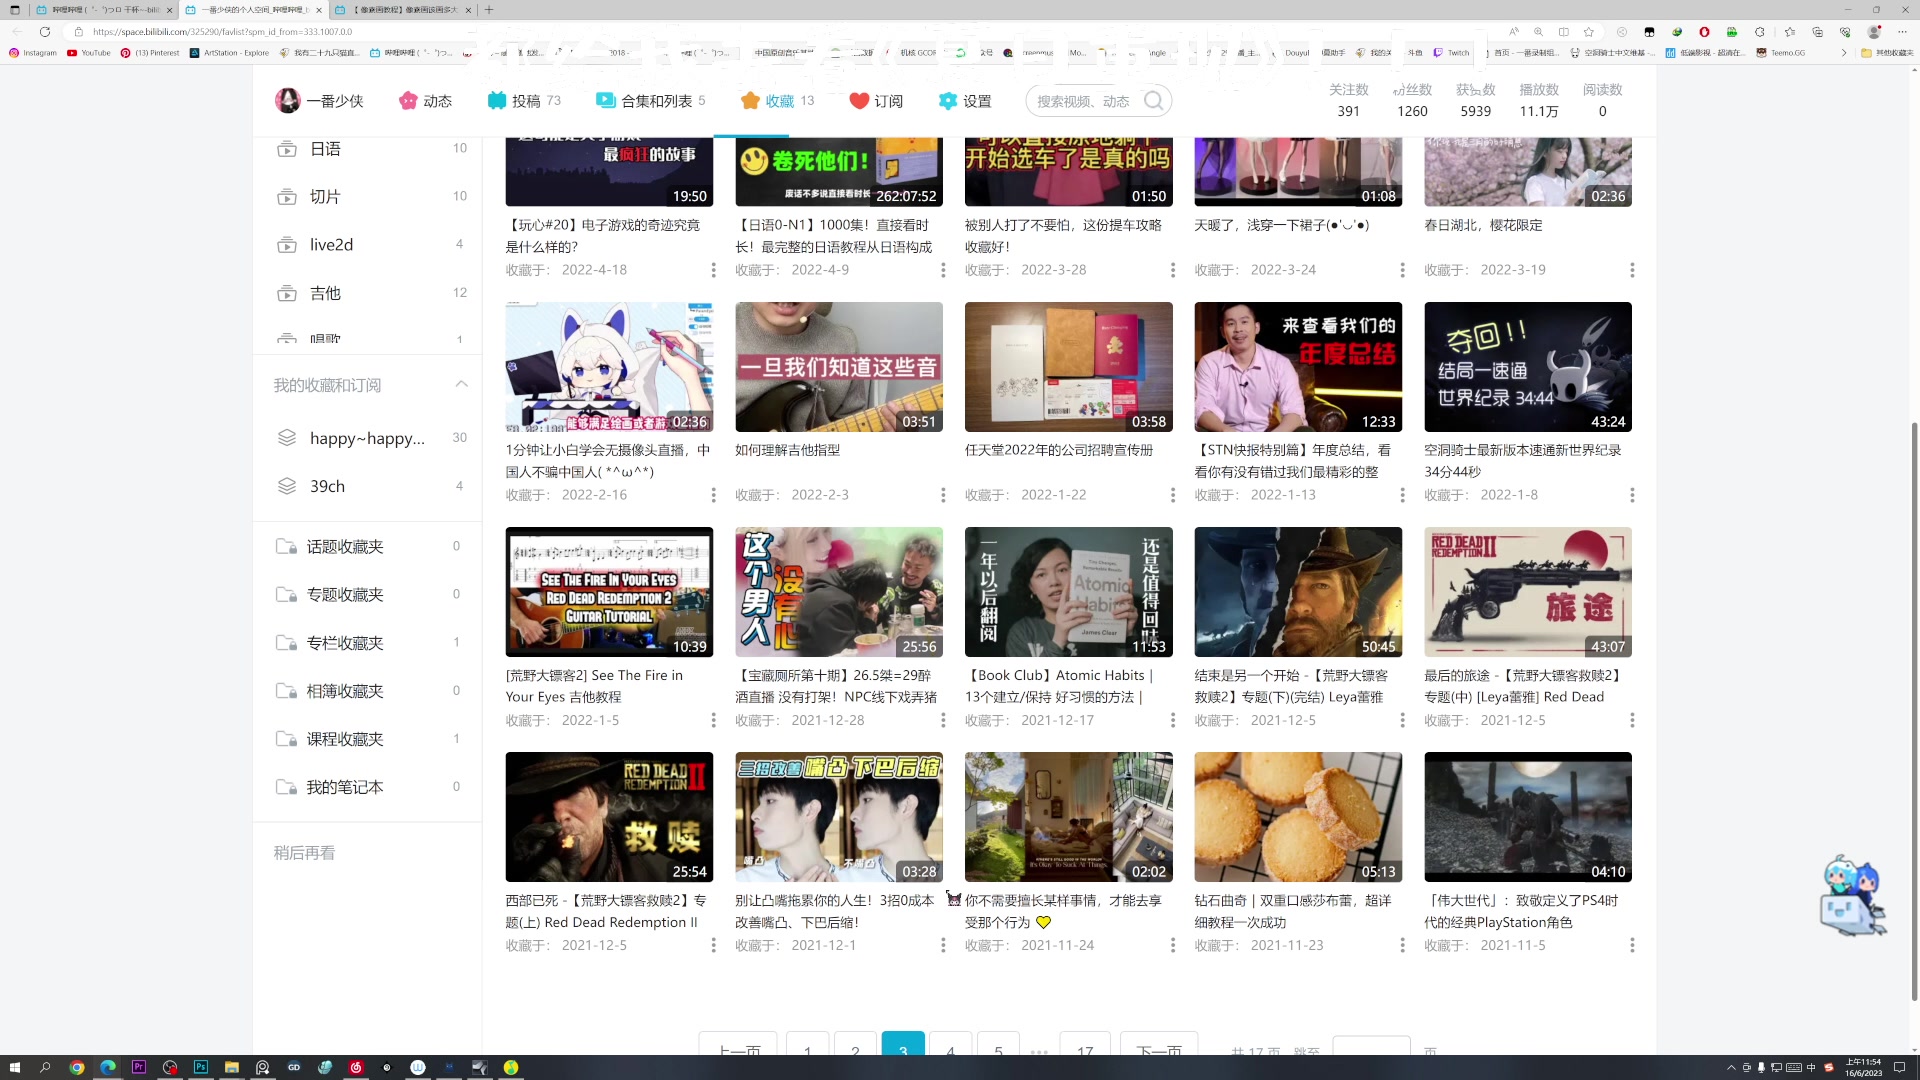1920x1080 pixels.
Task: Click the 一番少侠 profile avatar
Action: (x=288, y=100)
